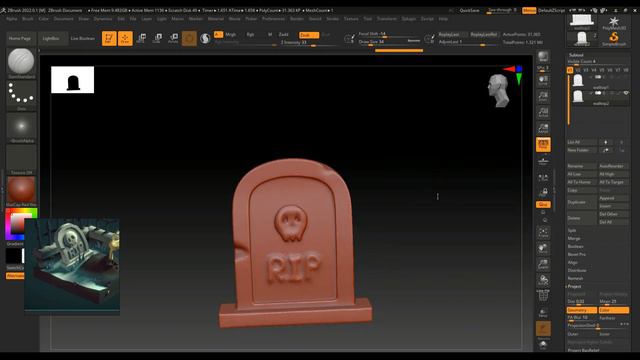Click the Zoom3D icon on right shelf
640x360 pixels.
pyautogui.click(x=543, y=264)
